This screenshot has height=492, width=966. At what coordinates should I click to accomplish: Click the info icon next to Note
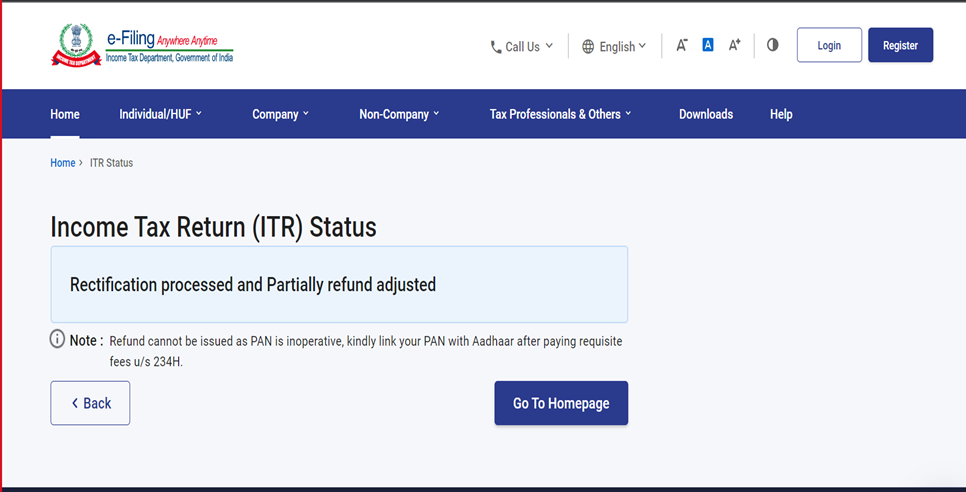pyautogui.click(x=58, y=340)
